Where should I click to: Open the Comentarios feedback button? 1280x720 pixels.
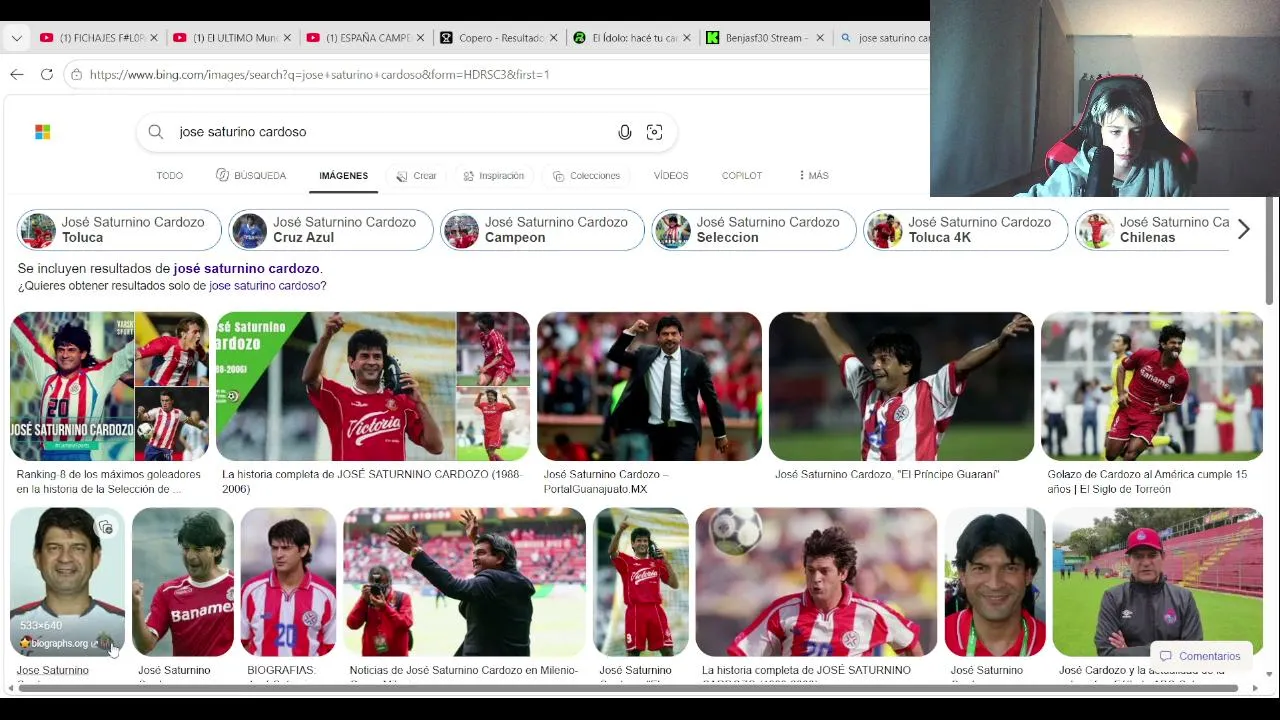click(x=1200, y=657)
